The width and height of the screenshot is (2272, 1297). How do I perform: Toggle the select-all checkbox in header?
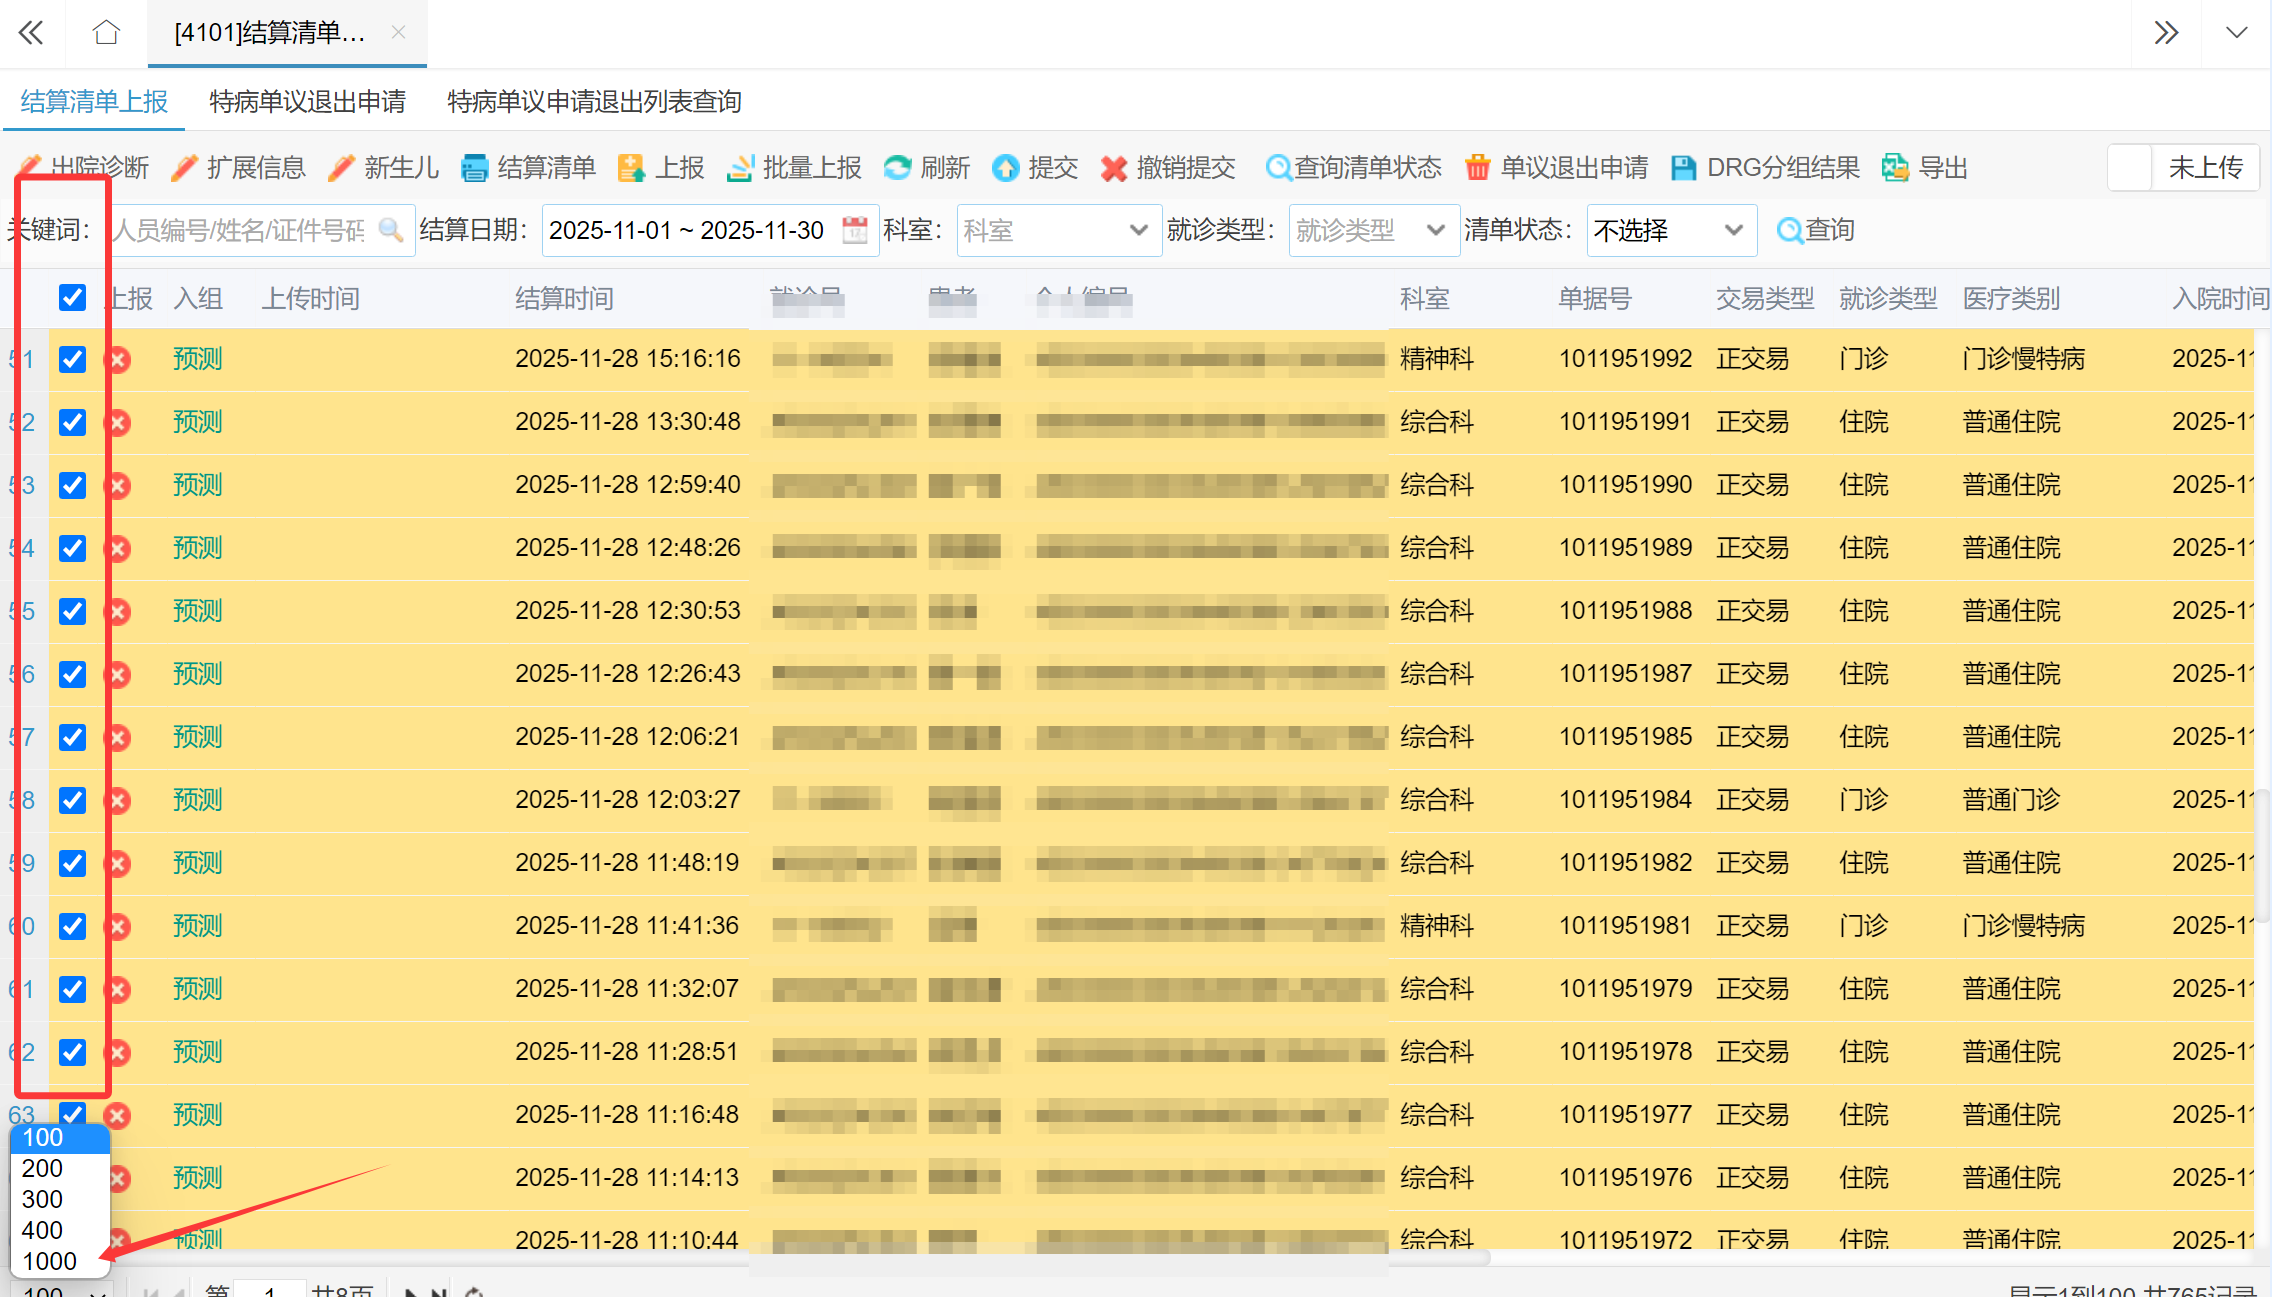click(x=72, y=298)
